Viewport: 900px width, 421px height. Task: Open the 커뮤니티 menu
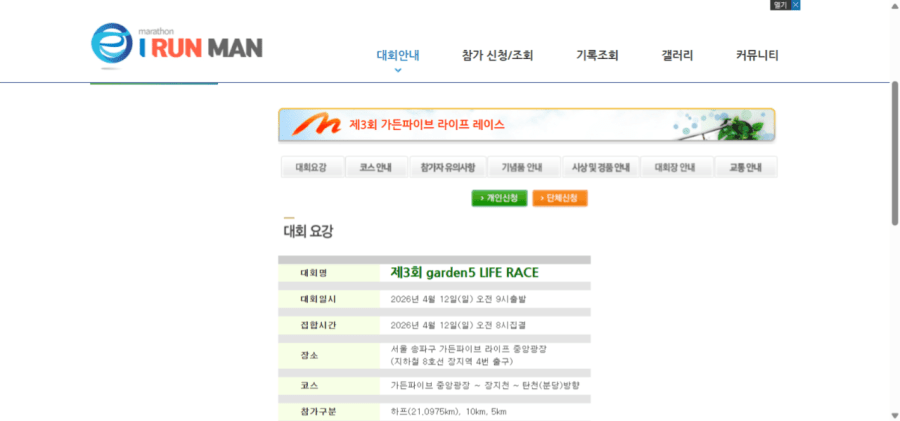click(x=757, y=56)
